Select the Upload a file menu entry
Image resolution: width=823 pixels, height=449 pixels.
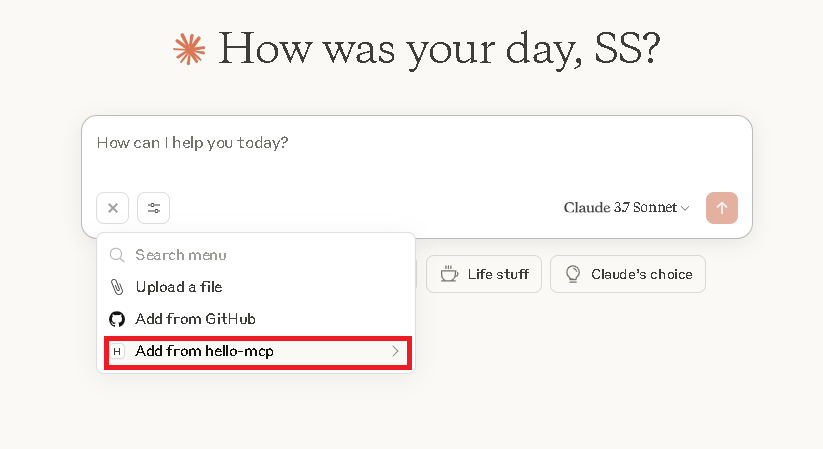(256, 287)
